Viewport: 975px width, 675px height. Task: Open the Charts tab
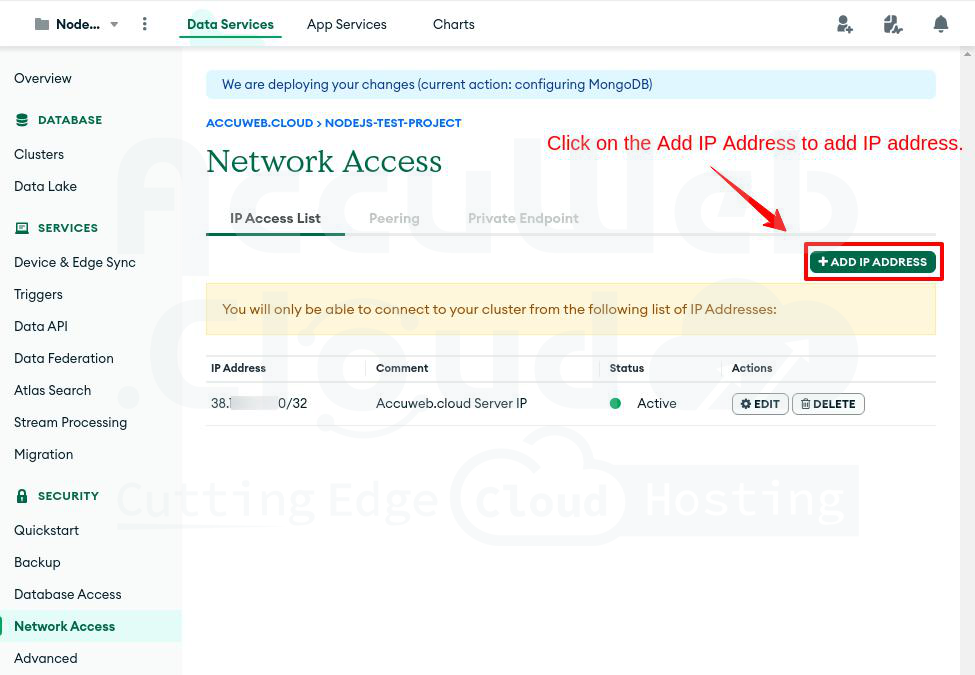[453, 24]
